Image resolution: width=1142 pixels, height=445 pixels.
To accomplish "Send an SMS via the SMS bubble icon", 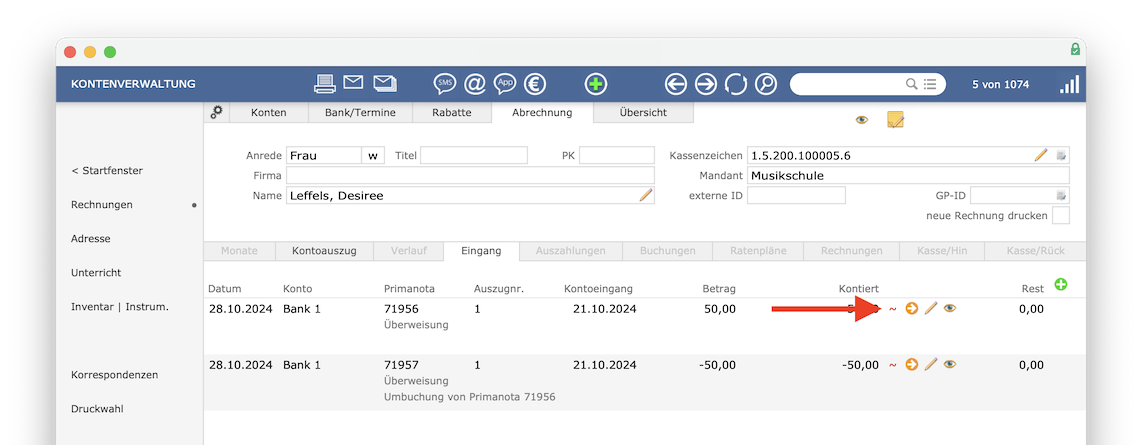I will click(445, 84).
